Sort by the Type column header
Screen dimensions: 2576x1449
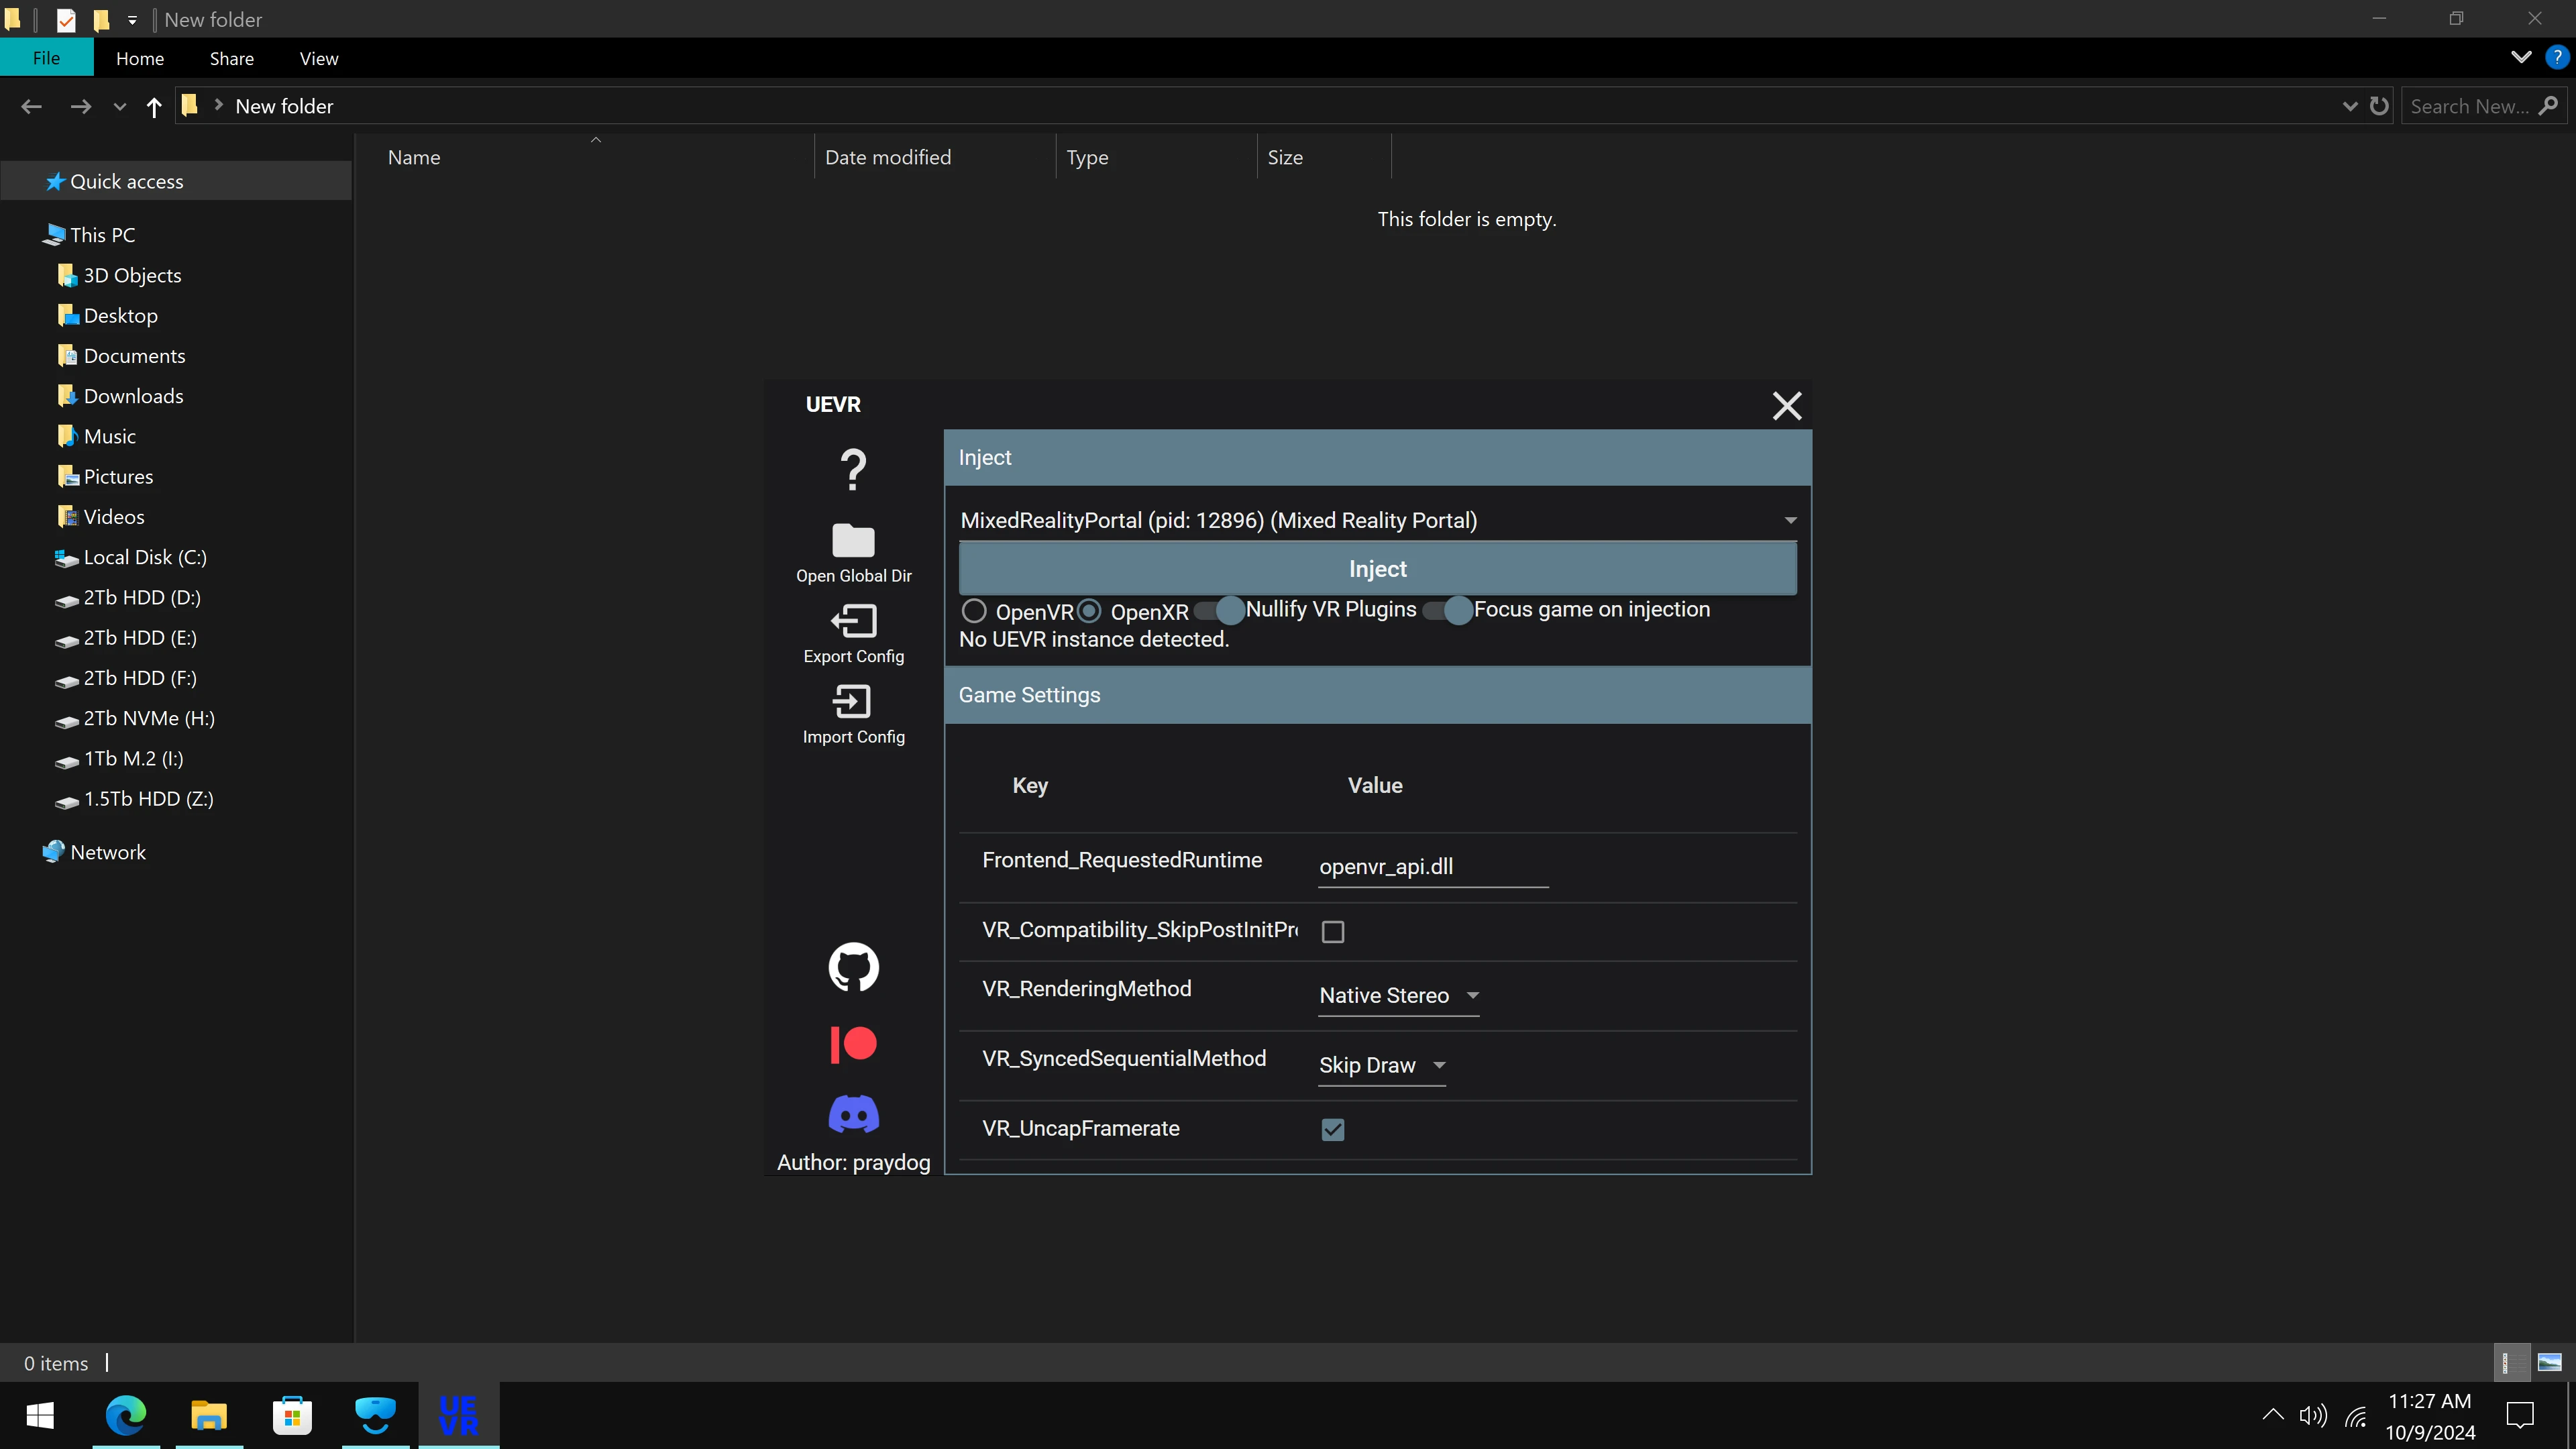[x=1156, y=157]
